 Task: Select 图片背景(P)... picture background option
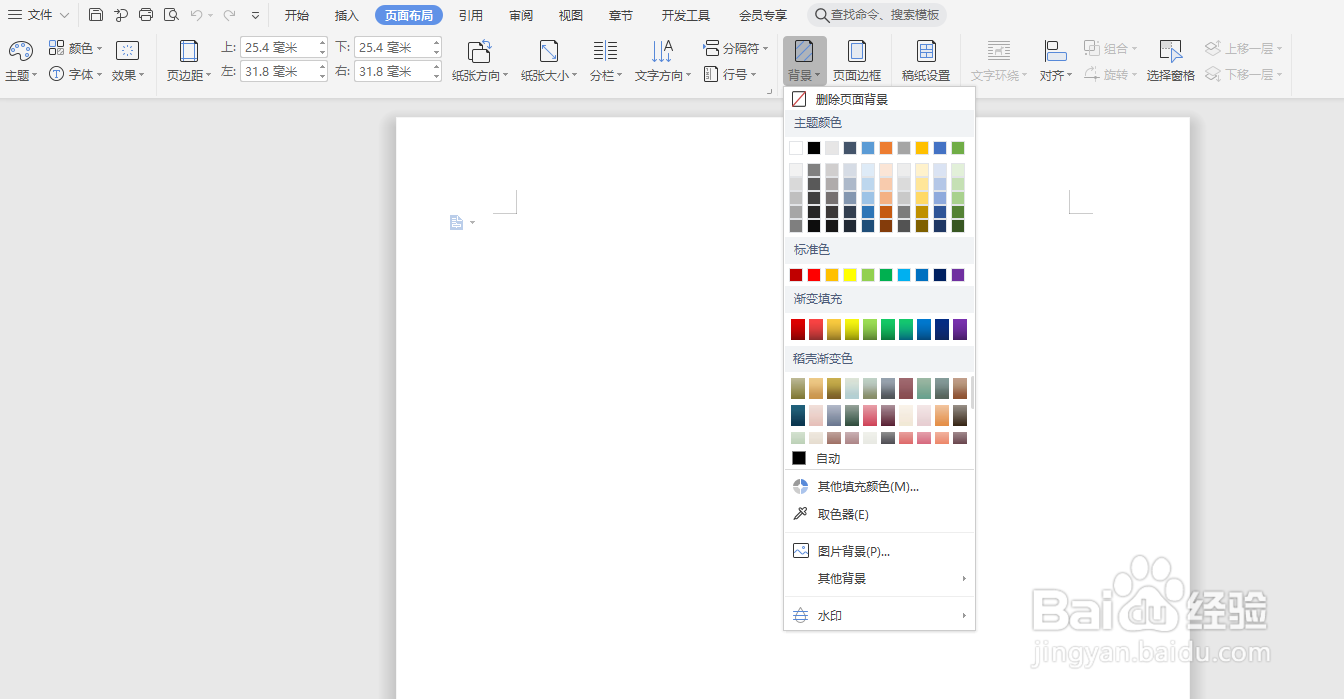tap(853, 551)
